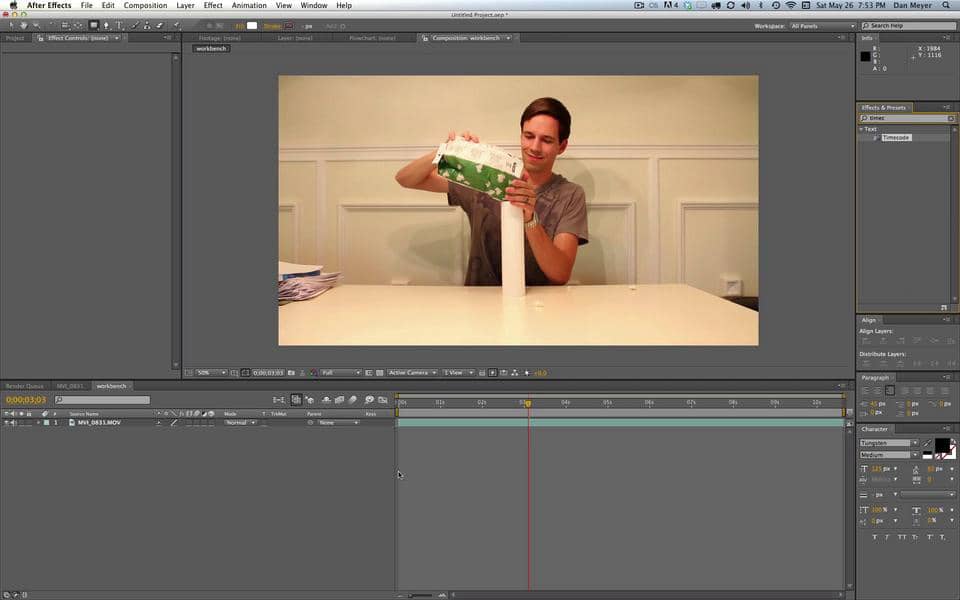Select the Timecode effect preset
The image size is (960, 600).
pyautogui.click(x=896, y=138)
